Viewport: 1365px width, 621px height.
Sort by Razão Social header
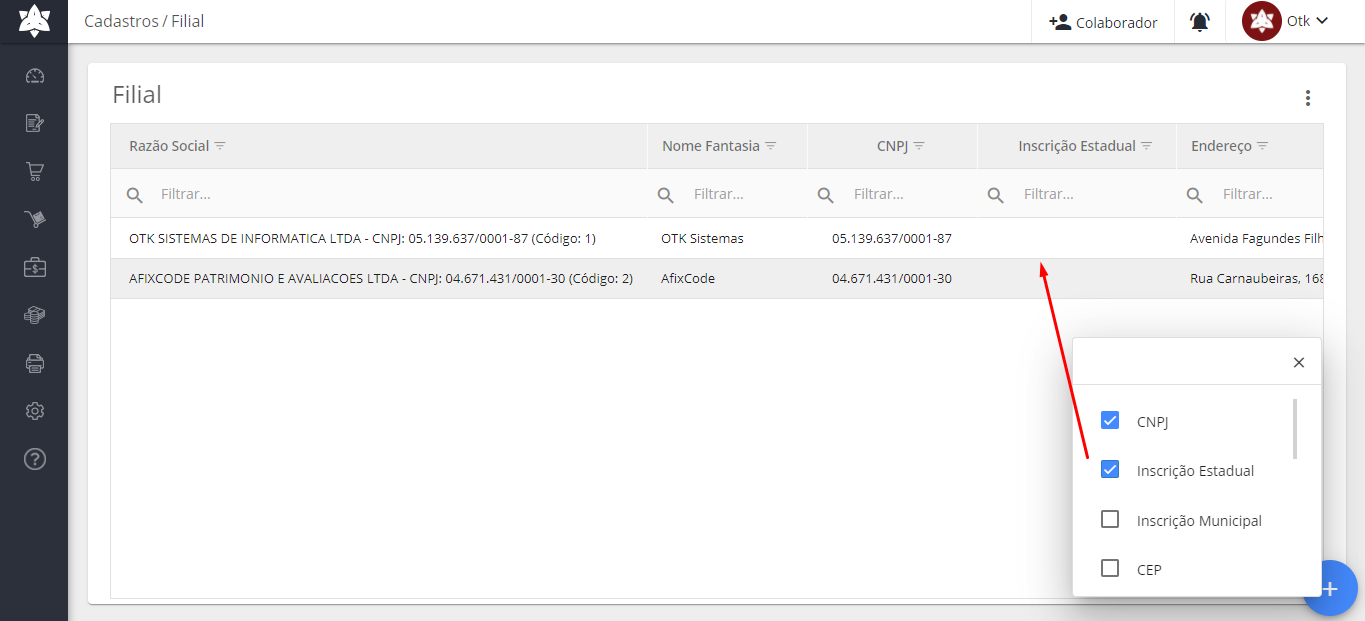169,146
